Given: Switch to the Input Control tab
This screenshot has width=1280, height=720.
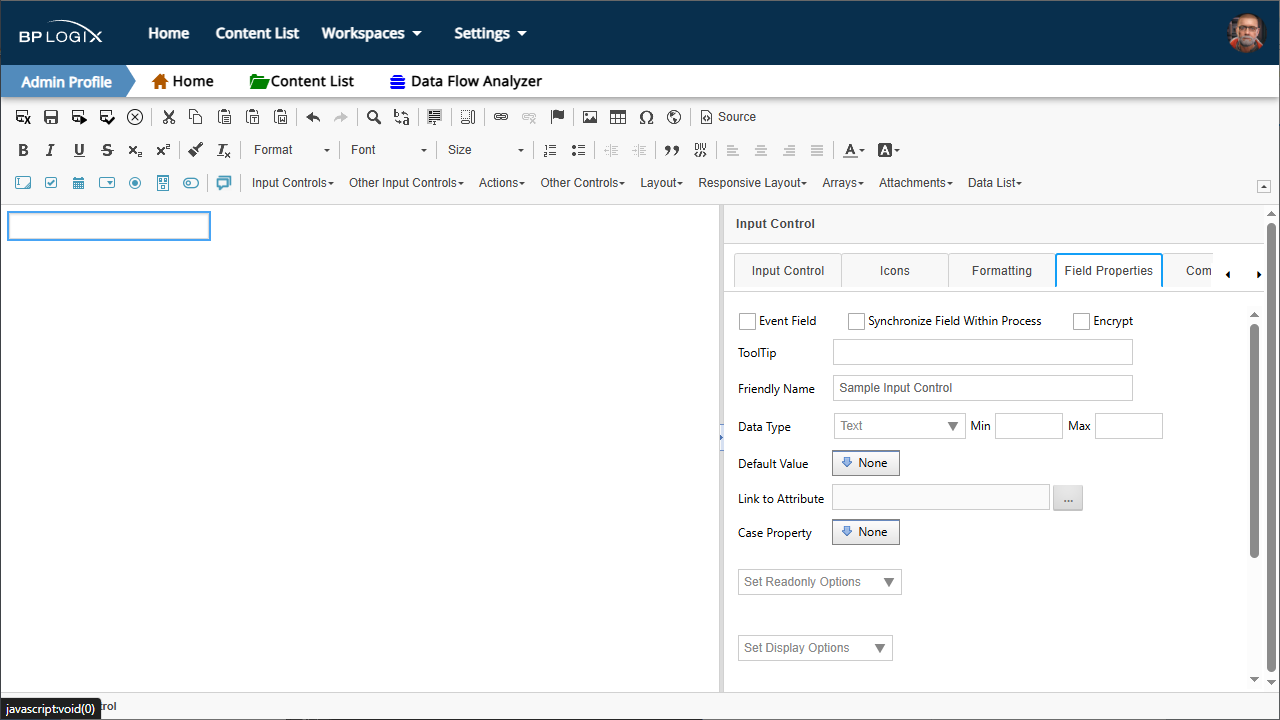Looking at the screenshot, I should (x=788, y=271).
